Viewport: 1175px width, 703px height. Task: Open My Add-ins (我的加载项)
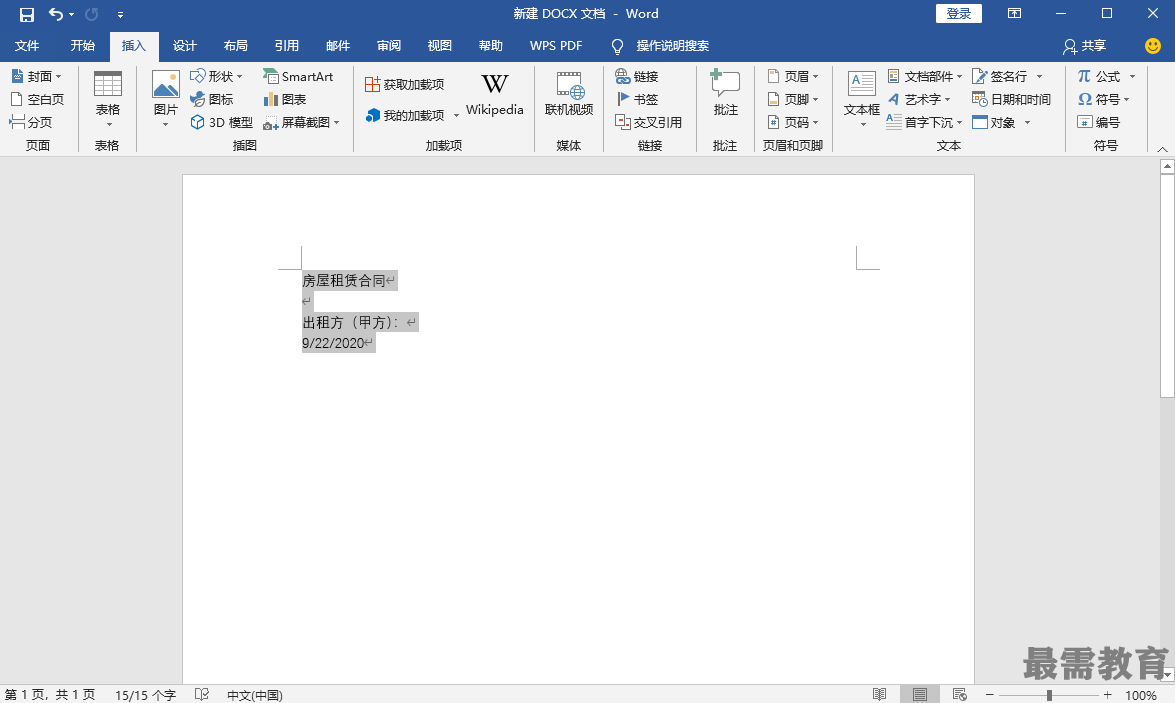(x=411, y=115)
